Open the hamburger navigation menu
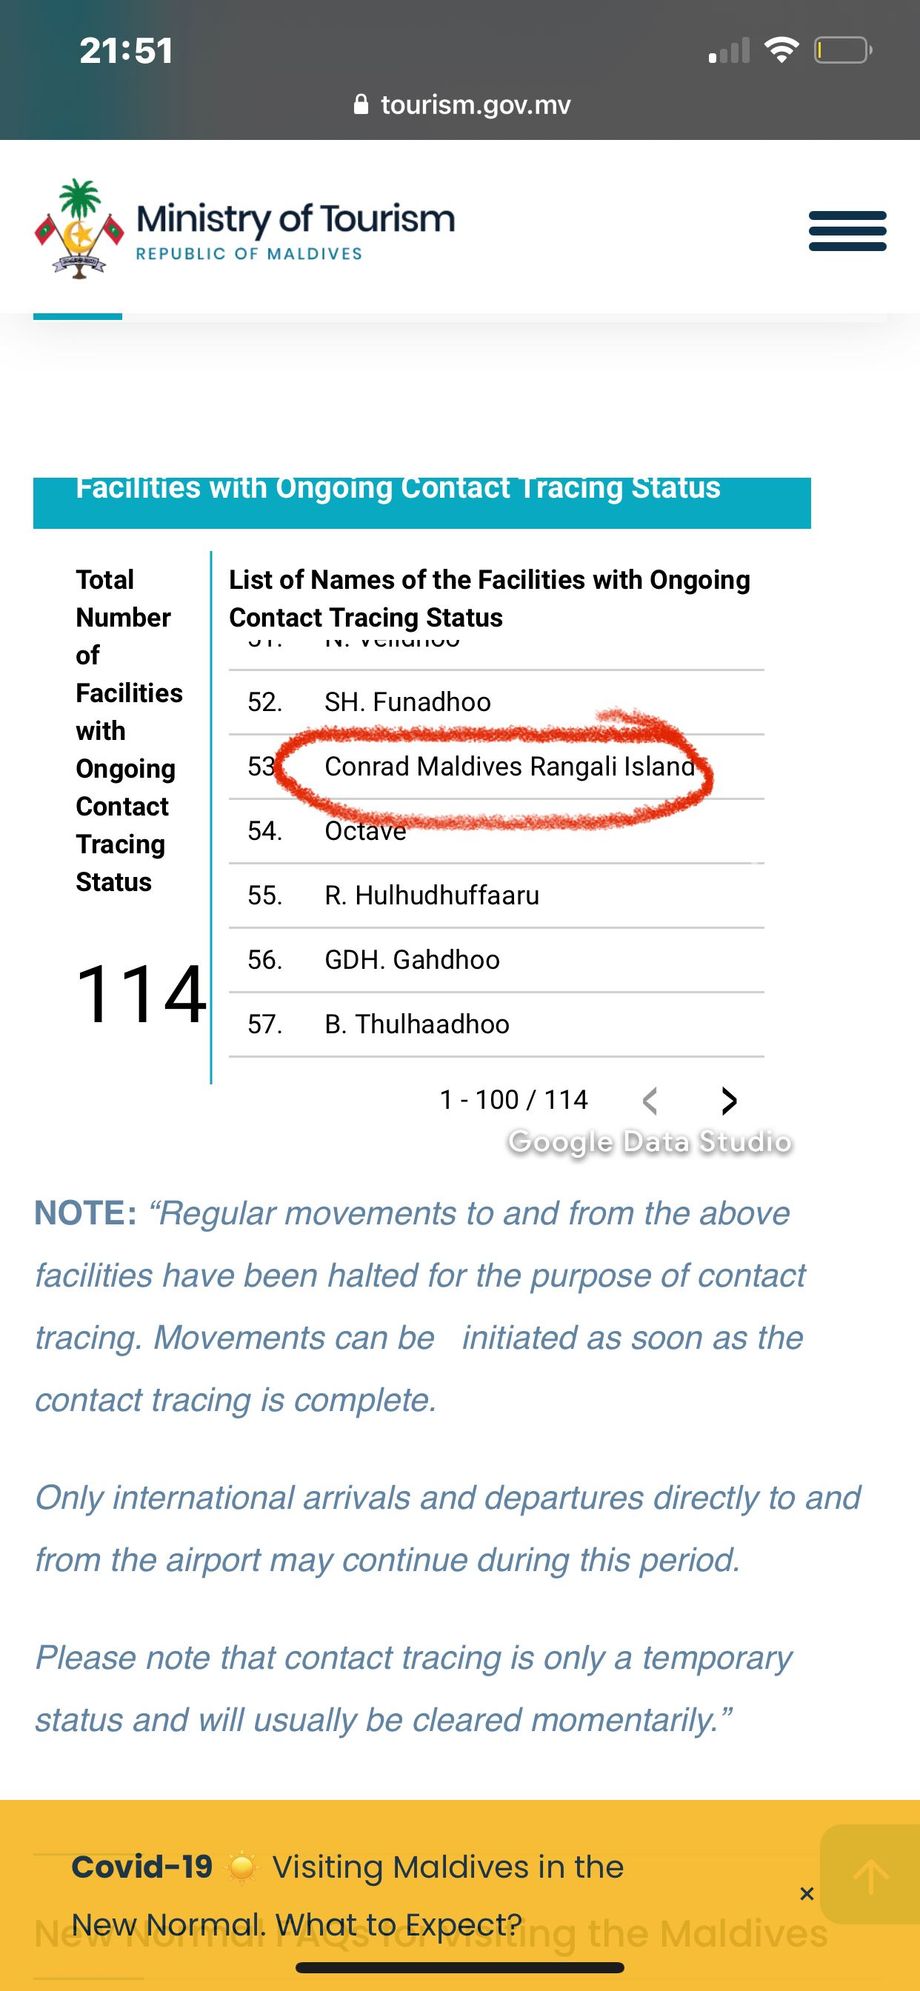This screenshot has width=920, height=1991. (x=847, y=231)
